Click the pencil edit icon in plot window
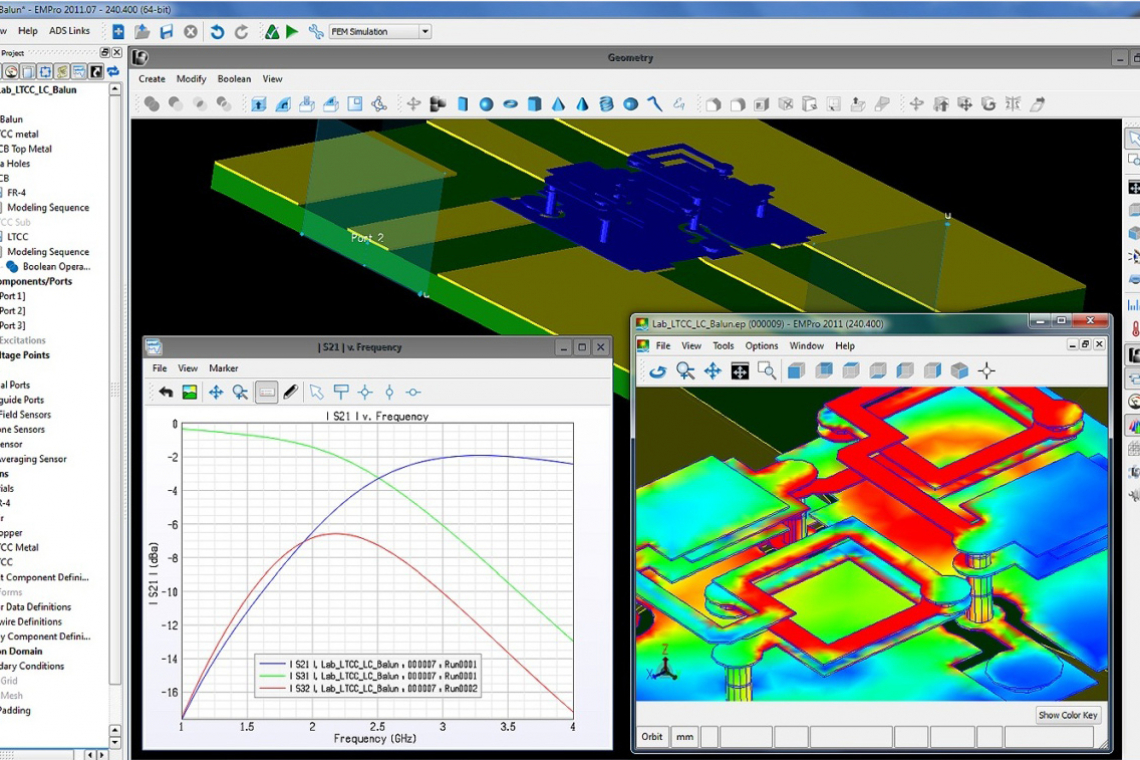Viewport: 1140px width, 760px height. click(x=290, y=393)
